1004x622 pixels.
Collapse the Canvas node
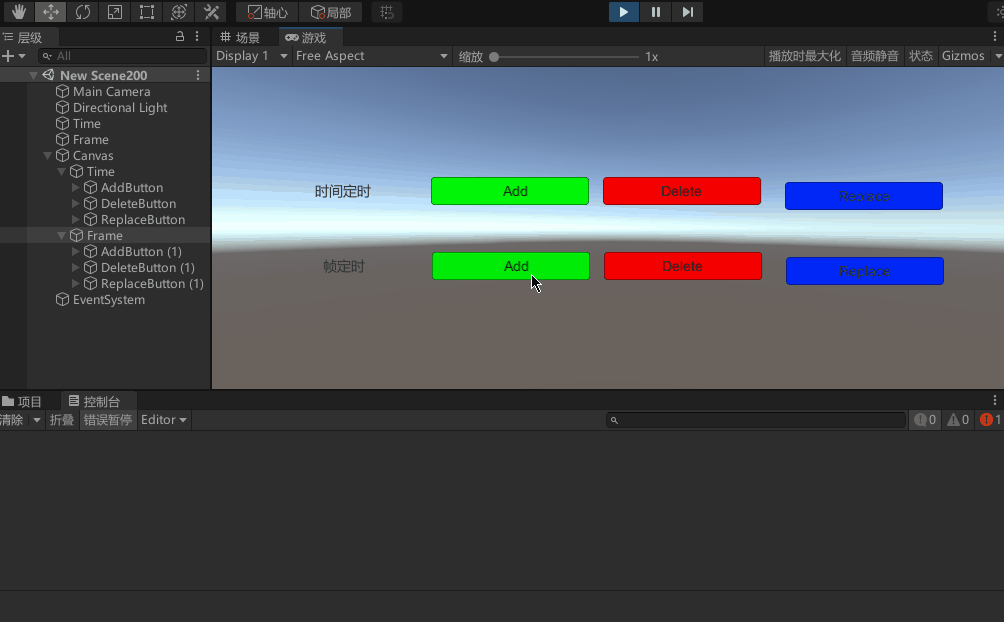(x=47, y=156)
